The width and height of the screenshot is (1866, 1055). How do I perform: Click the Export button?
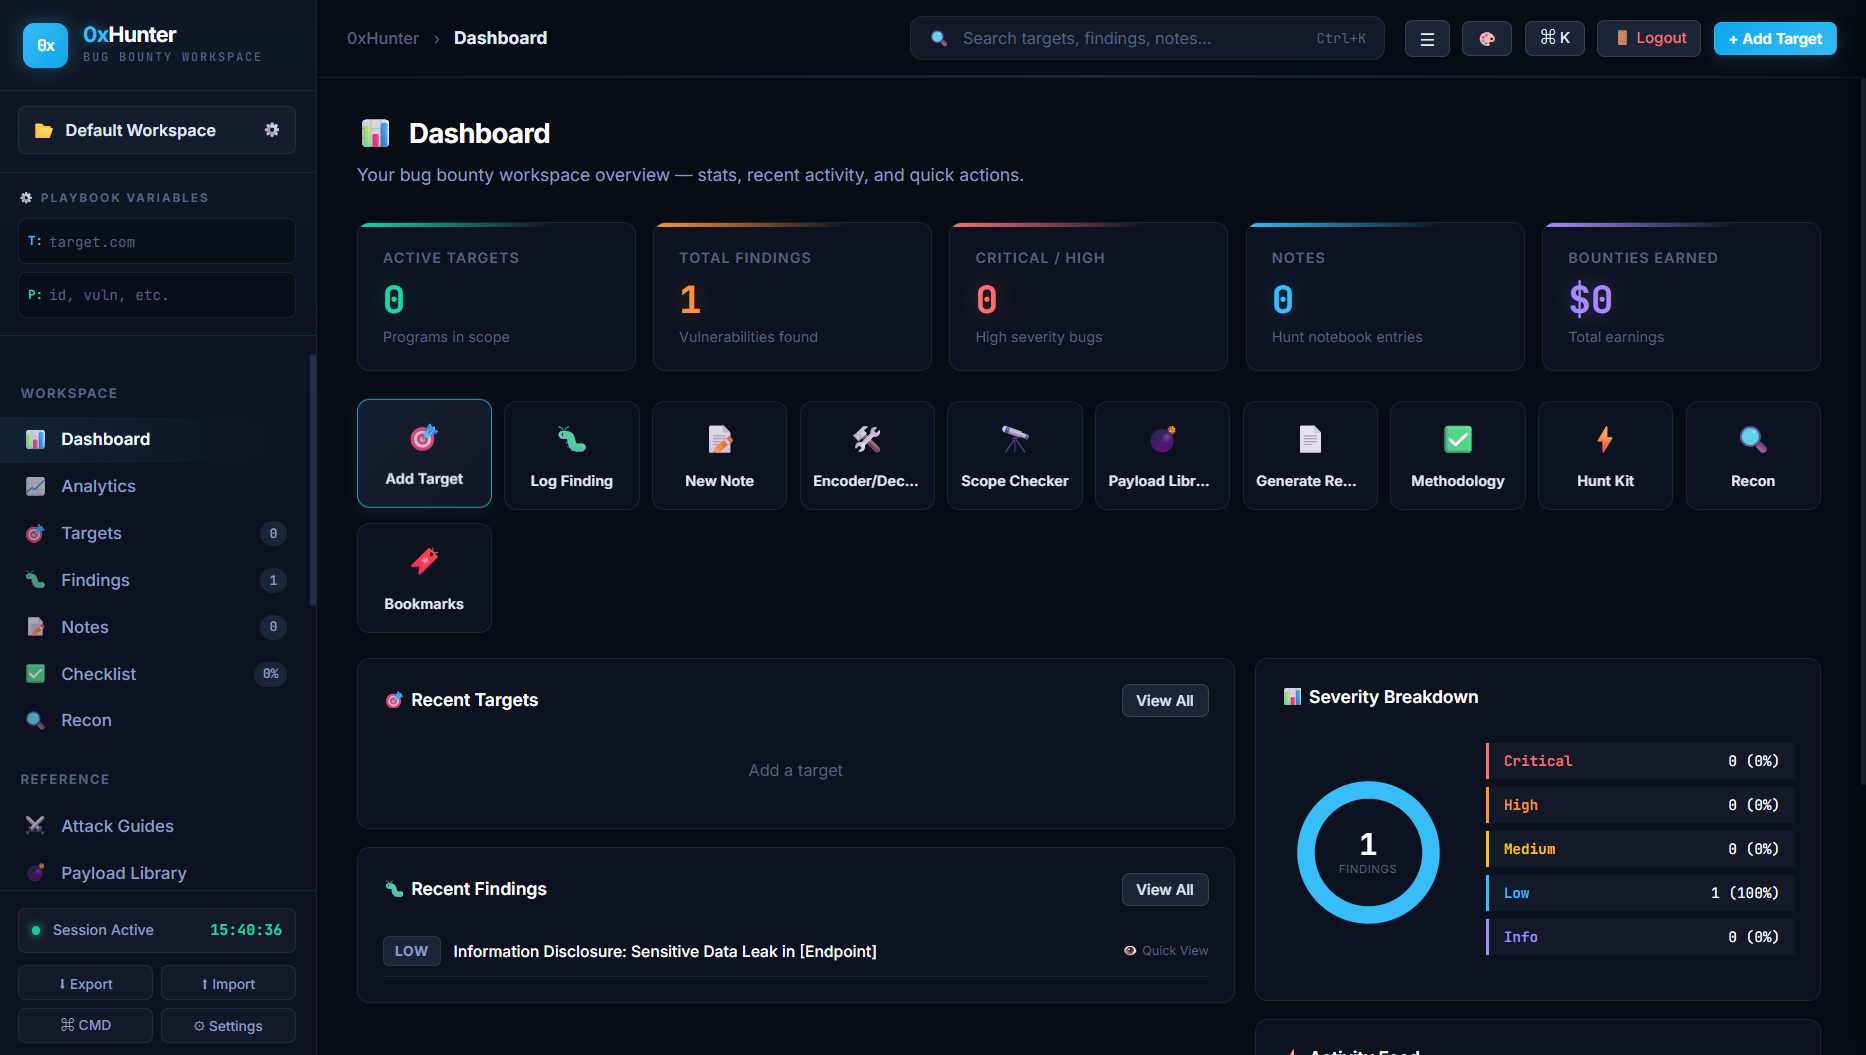click(85, 983)
